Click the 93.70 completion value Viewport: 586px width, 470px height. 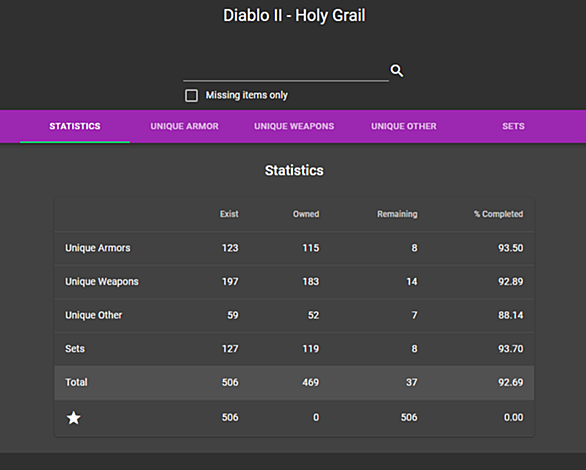click(511, 349)
